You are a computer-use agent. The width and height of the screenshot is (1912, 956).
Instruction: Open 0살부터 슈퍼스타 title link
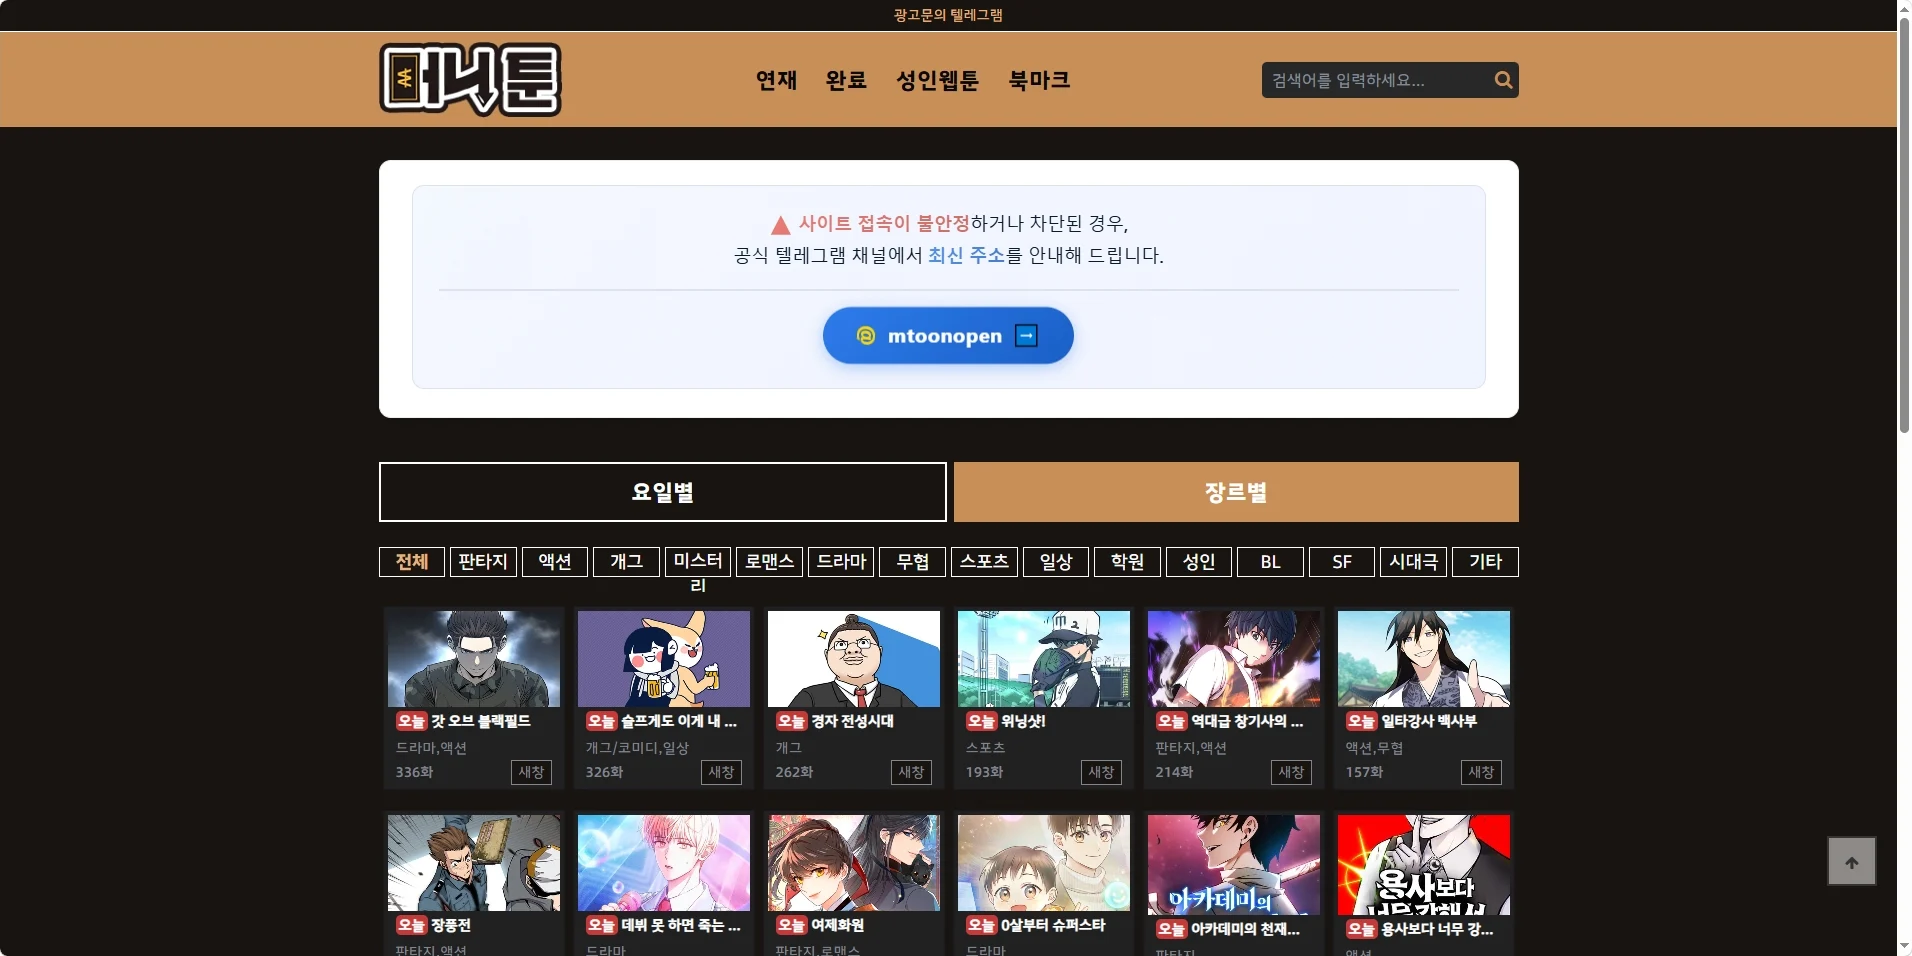point(1053,926)
